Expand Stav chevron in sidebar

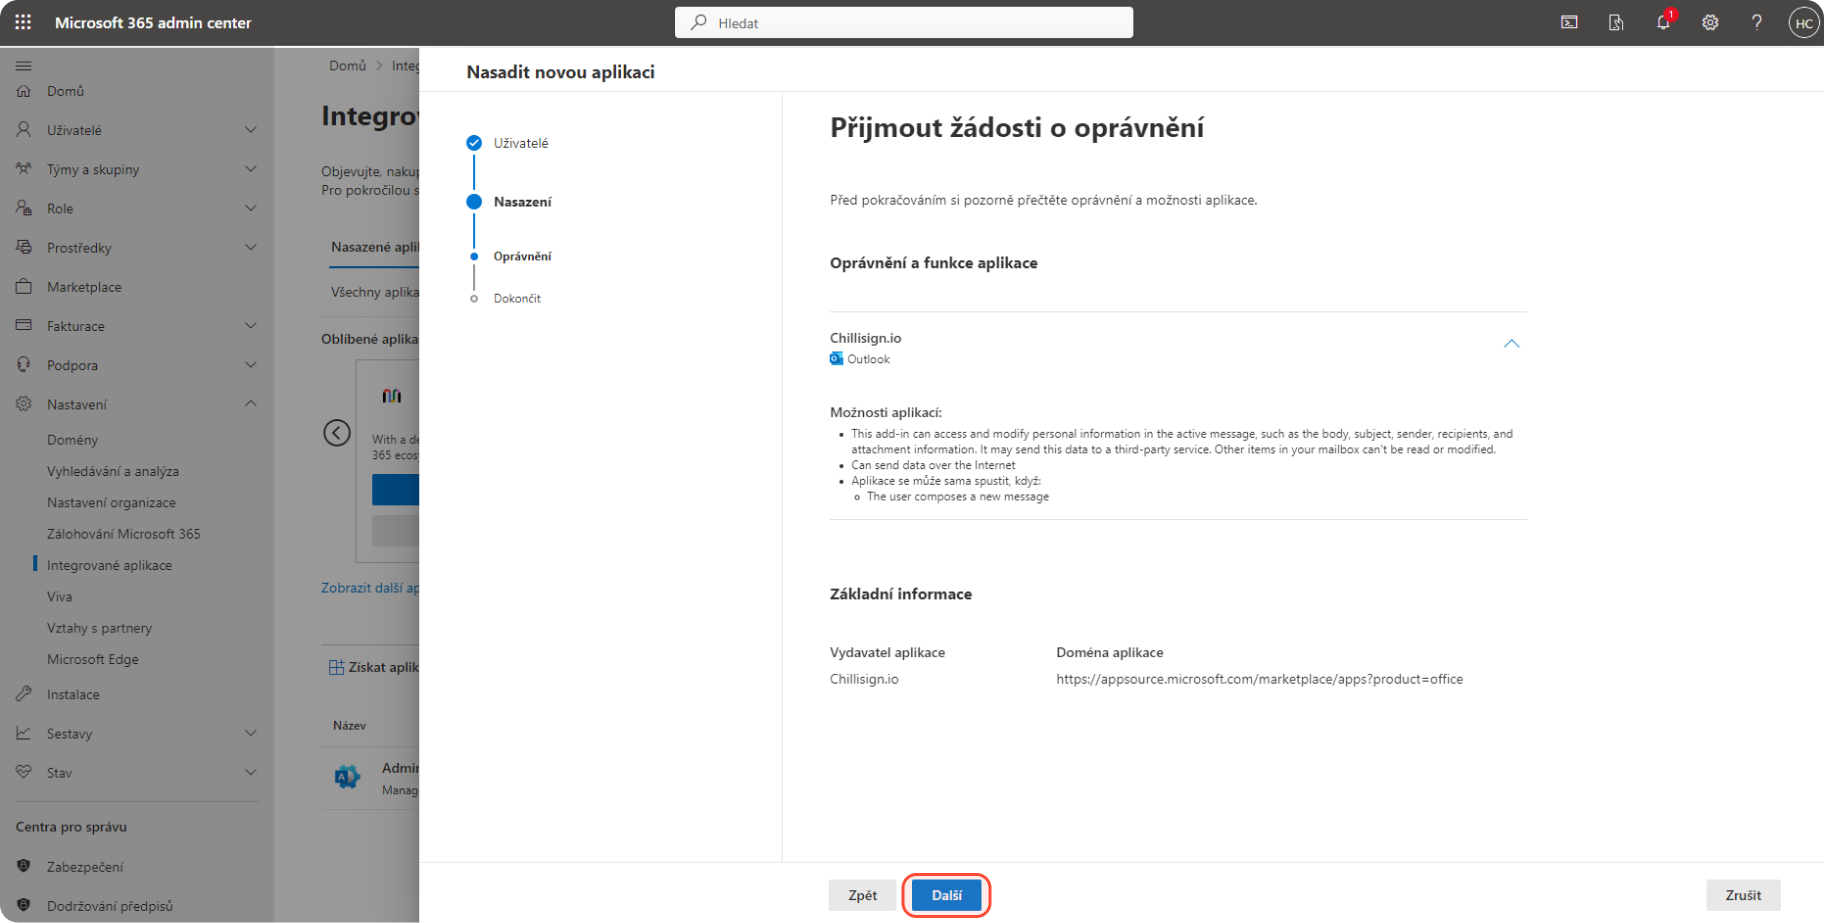click(x=251, y=772)
